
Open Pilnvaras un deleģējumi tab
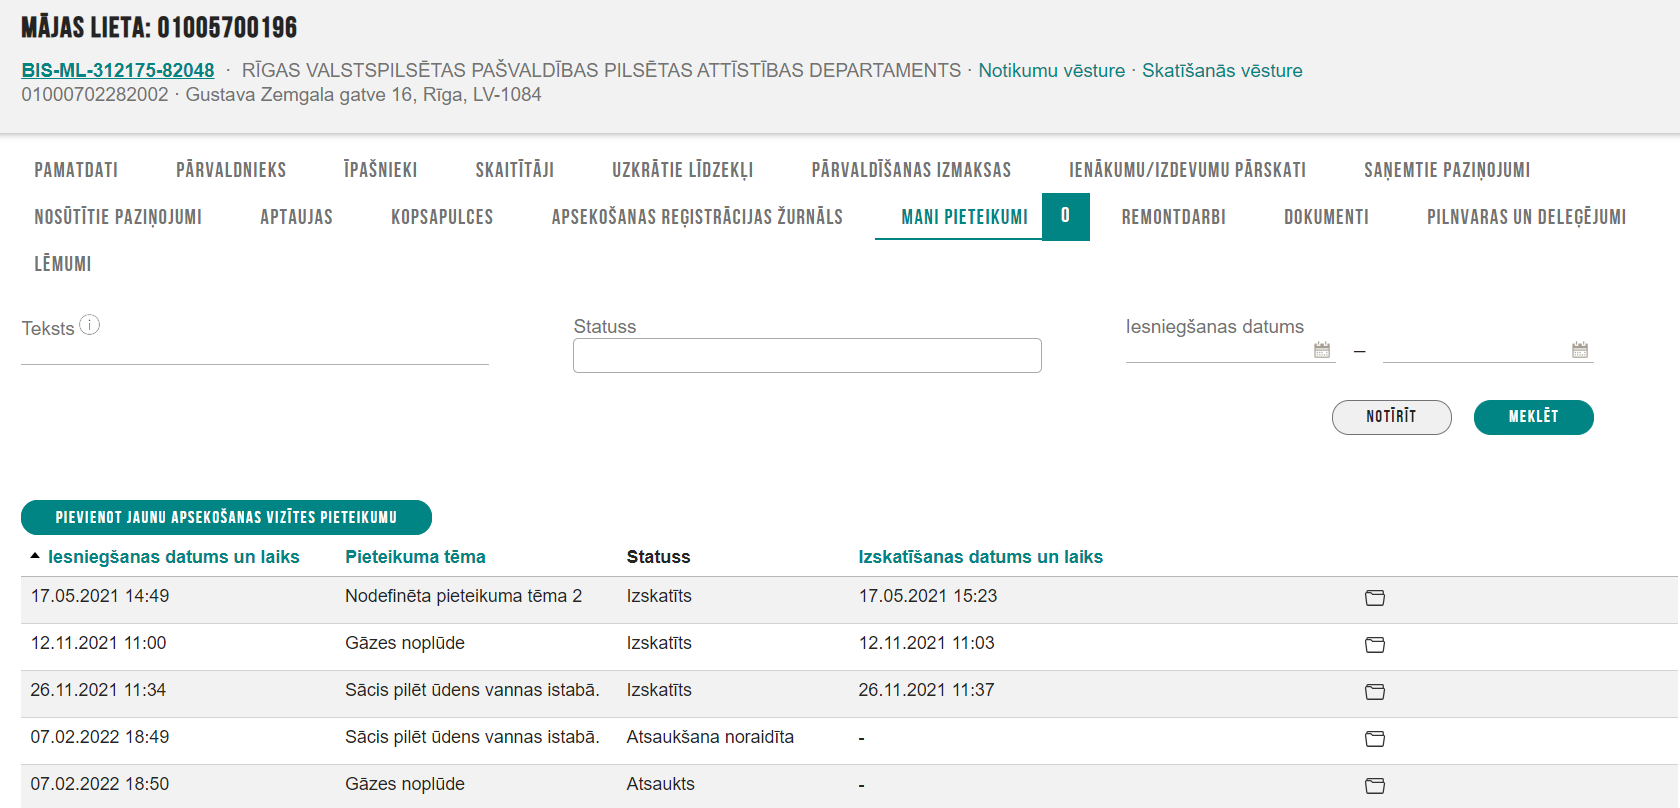1526,217
